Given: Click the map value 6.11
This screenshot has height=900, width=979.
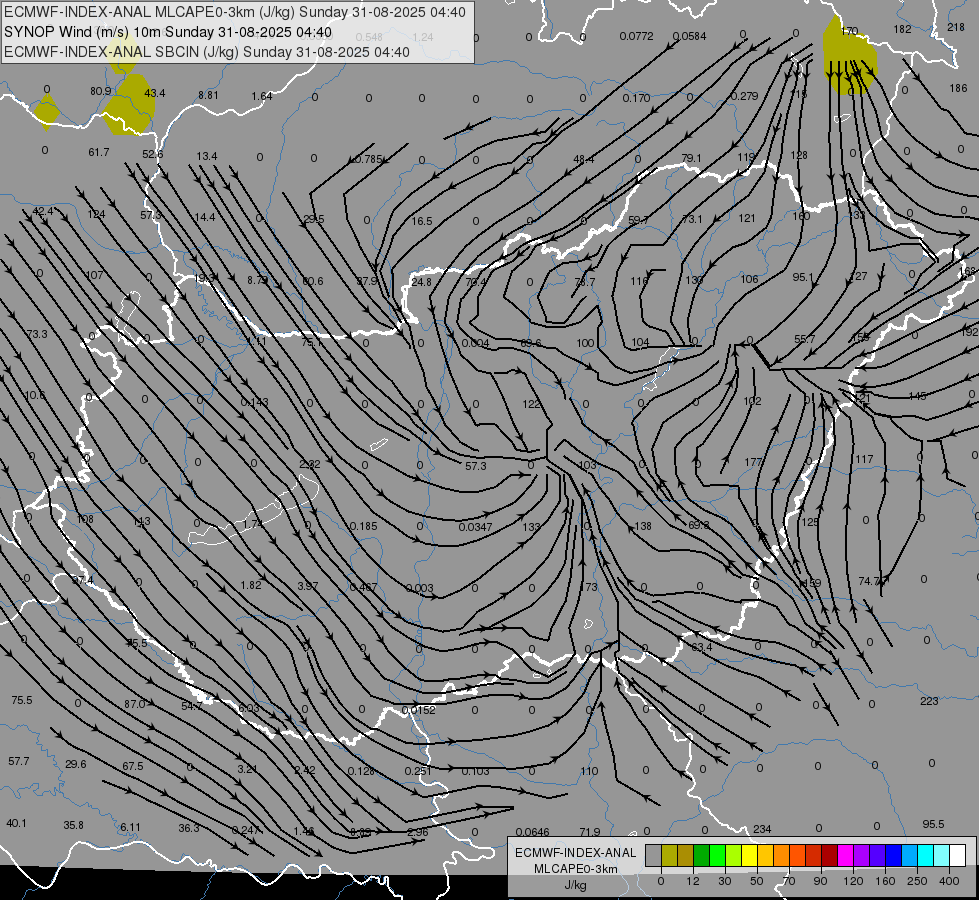Looking at the screenshot, I should tap(130, 826).
